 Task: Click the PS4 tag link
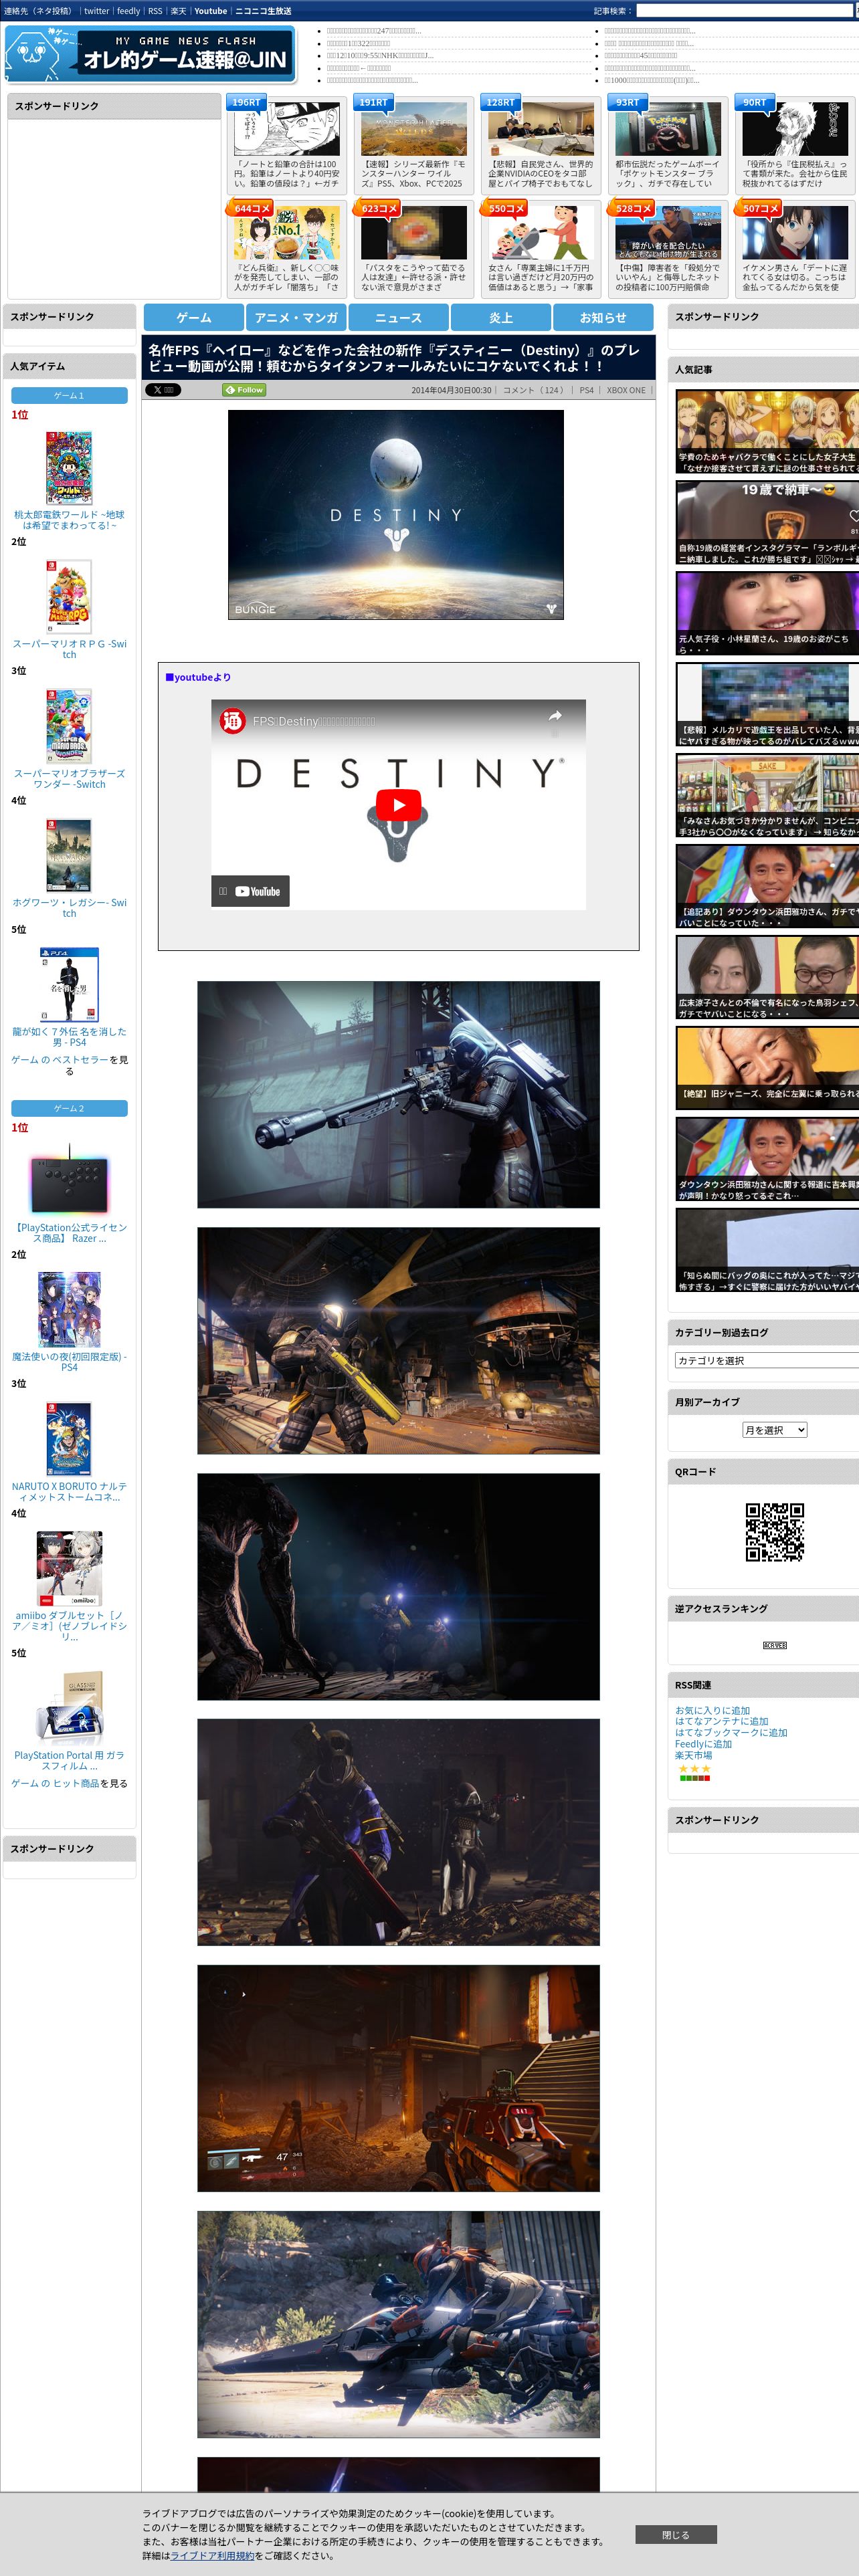586,390
